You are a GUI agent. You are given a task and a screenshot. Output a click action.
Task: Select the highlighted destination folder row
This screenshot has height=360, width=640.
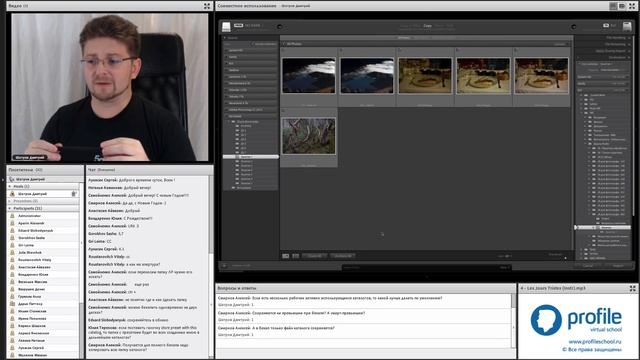coord(603,227)
